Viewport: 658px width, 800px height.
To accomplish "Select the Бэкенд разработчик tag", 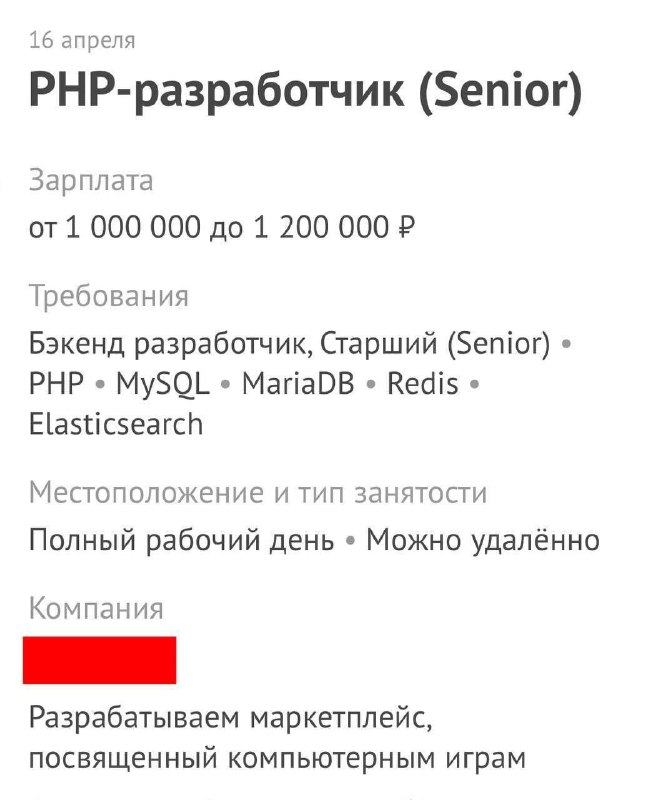I will (168, 343).
